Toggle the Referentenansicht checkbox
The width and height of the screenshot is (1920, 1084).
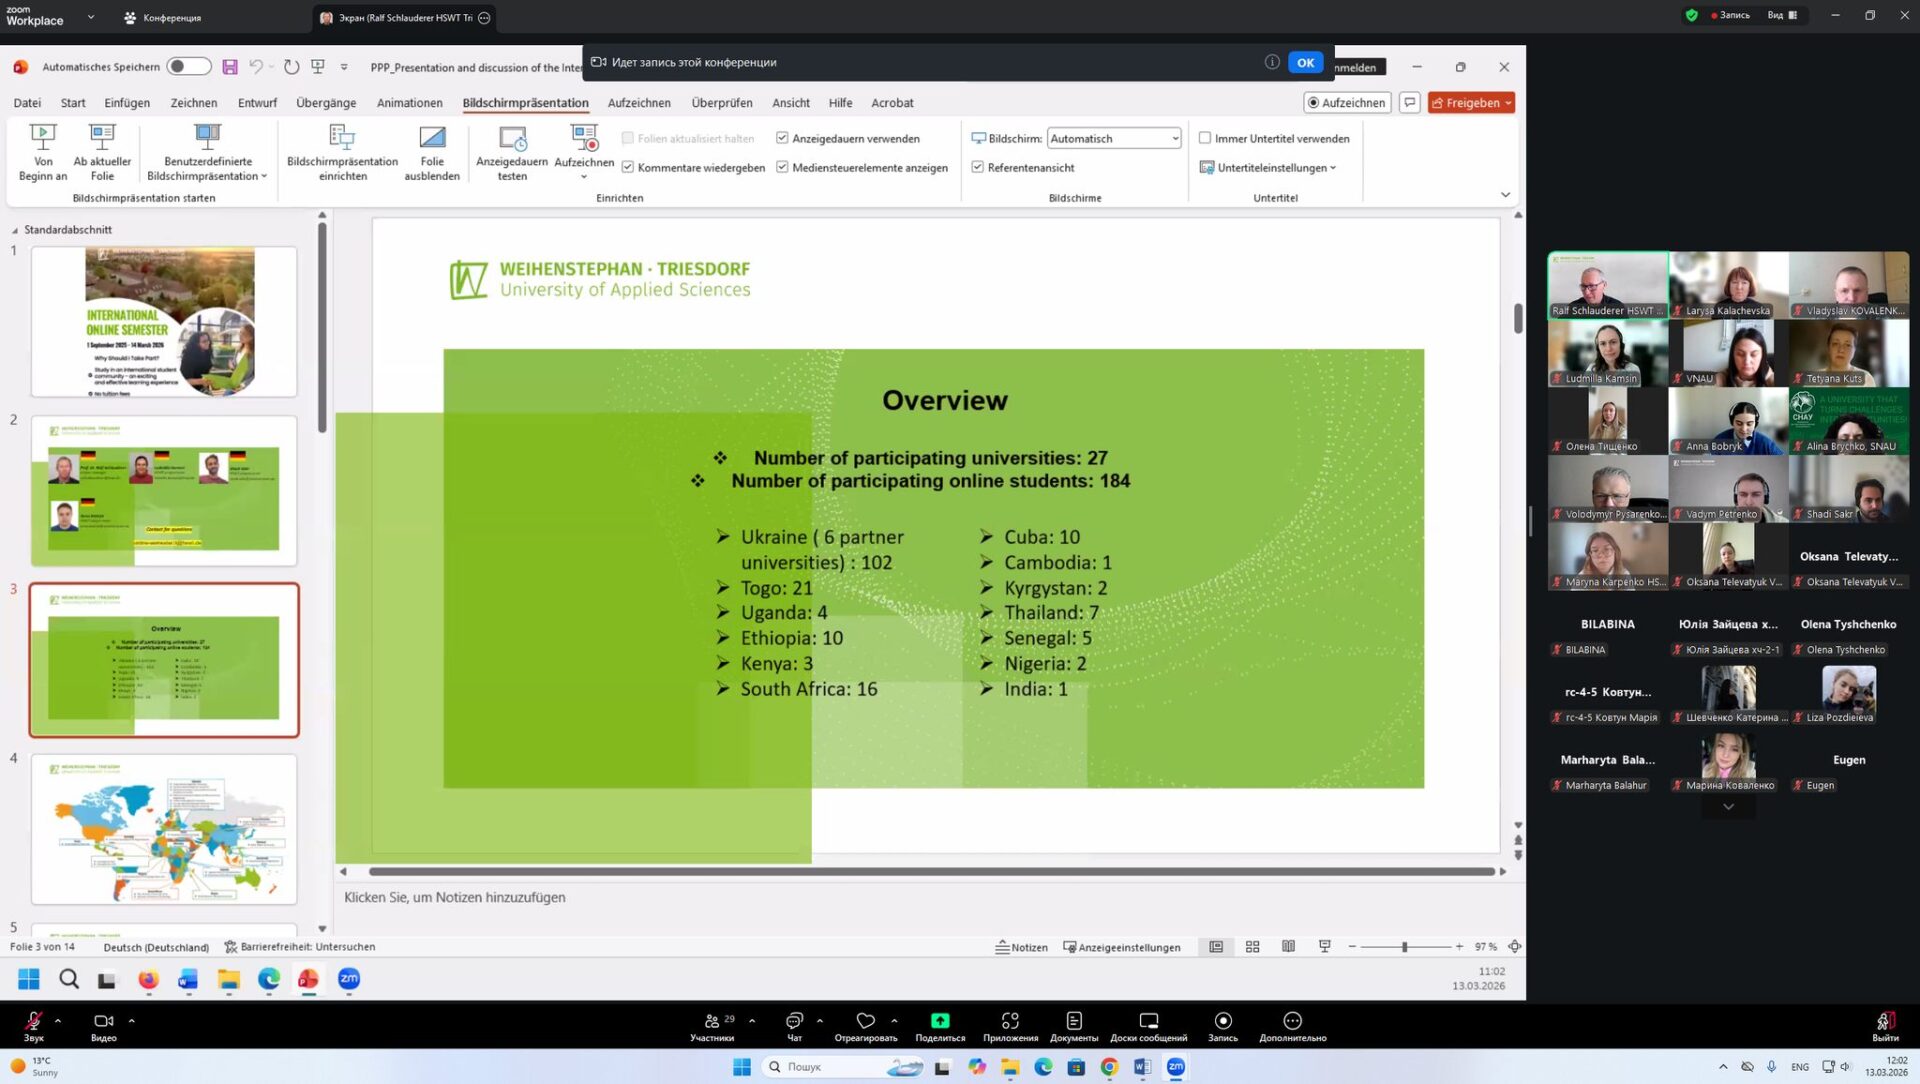point(977,167)
